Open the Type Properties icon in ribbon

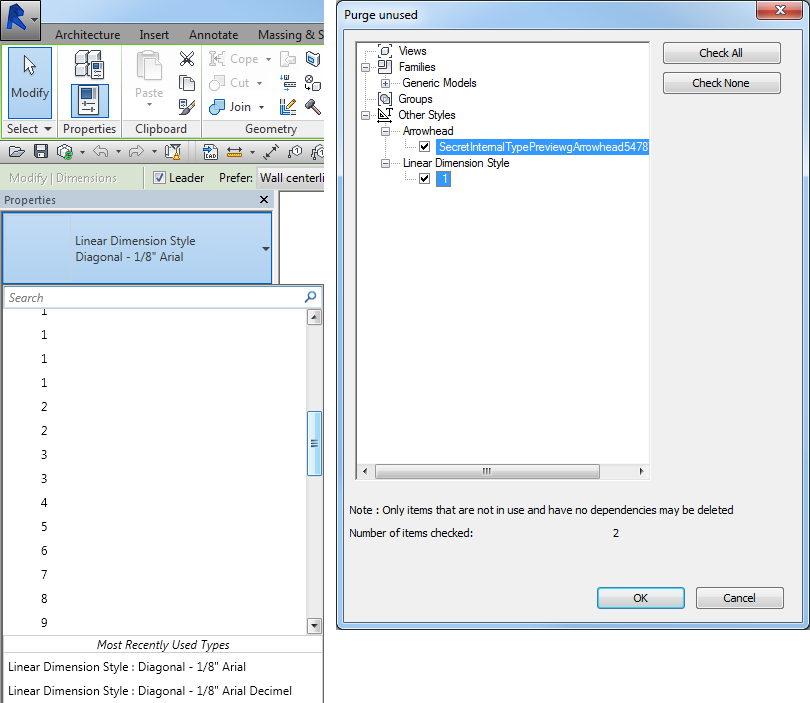pyautogui.click(x=89, y=64)
